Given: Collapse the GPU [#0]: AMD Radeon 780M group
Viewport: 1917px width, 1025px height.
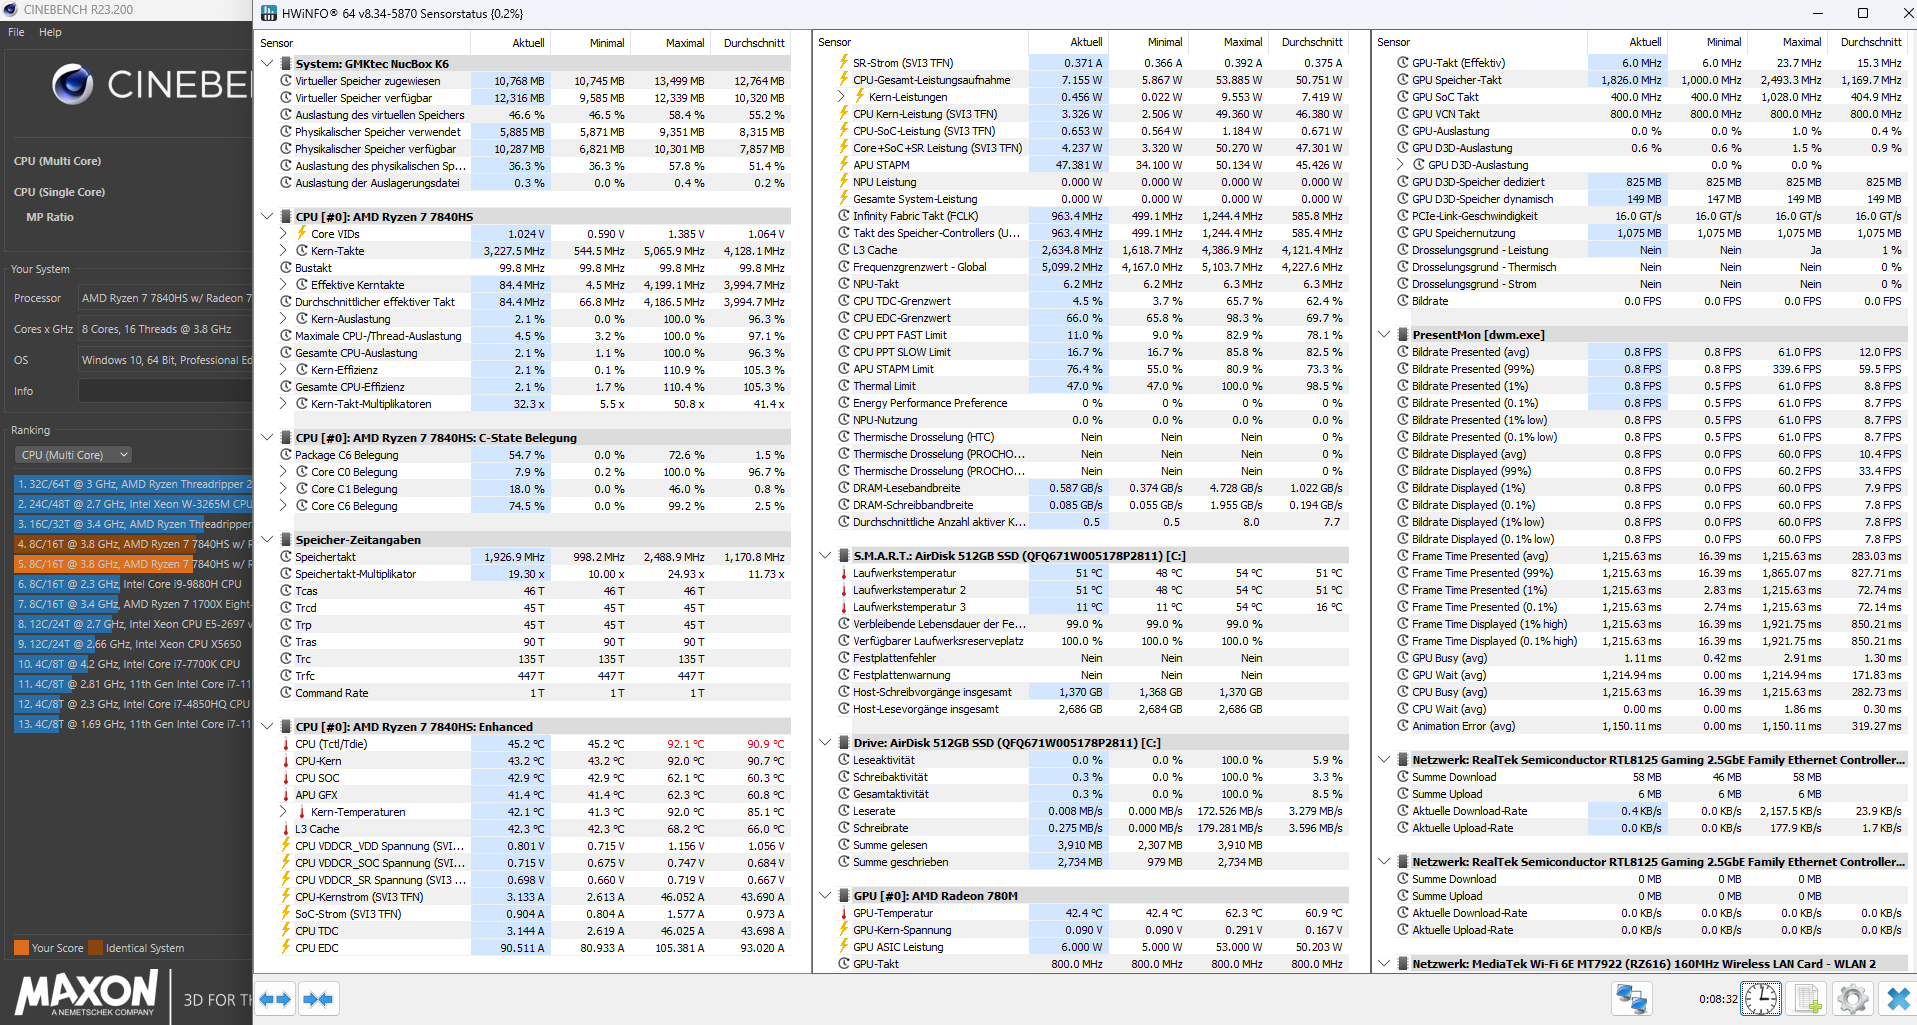Looking at the screenshot, I should (x=825, y=896).
